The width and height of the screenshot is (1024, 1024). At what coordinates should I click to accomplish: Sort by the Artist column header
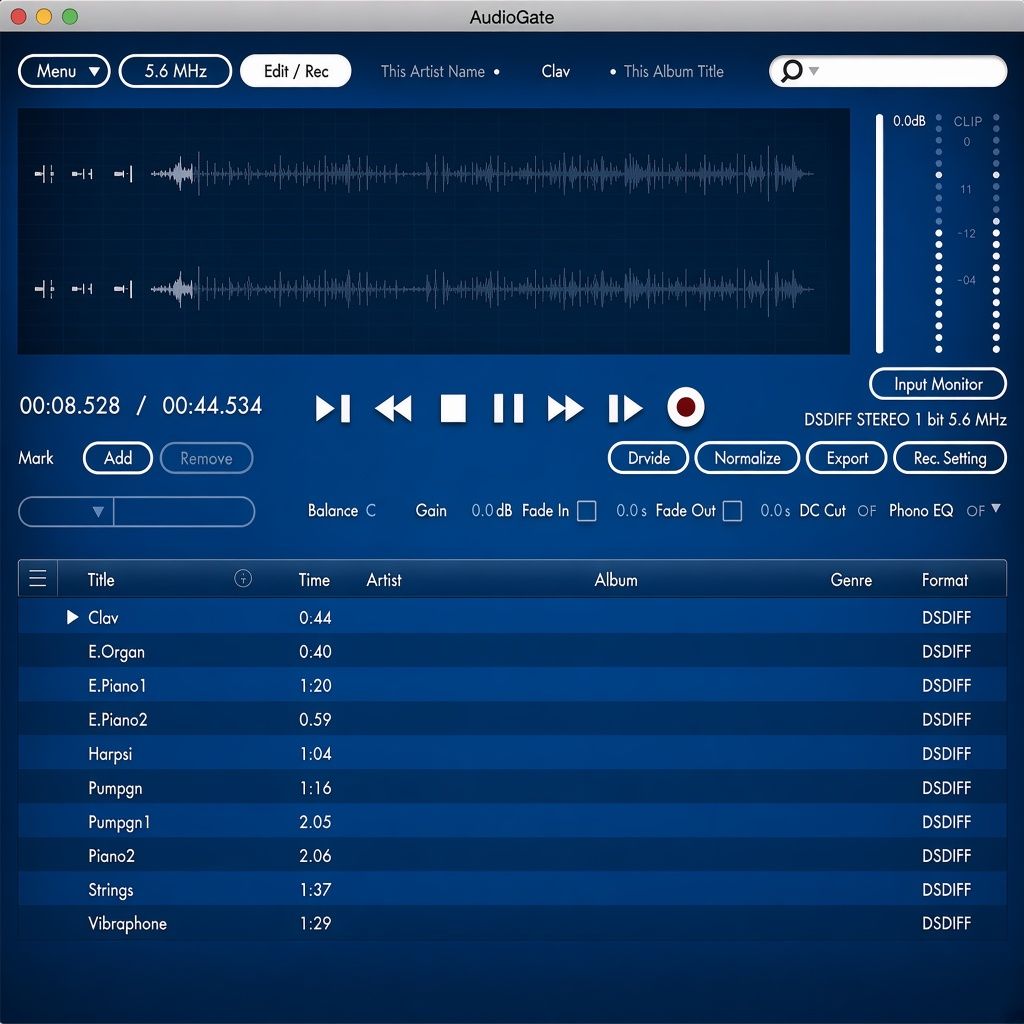384,579
